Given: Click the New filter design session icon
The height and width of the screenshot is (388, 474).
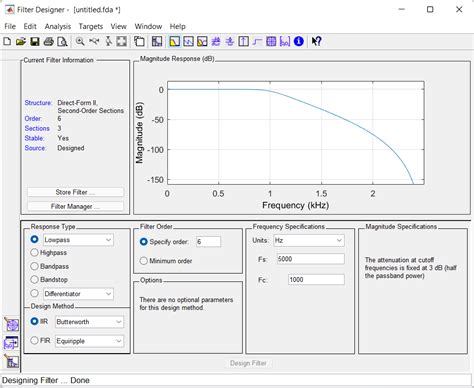Looking at the screenshot, I should point(7,42).
